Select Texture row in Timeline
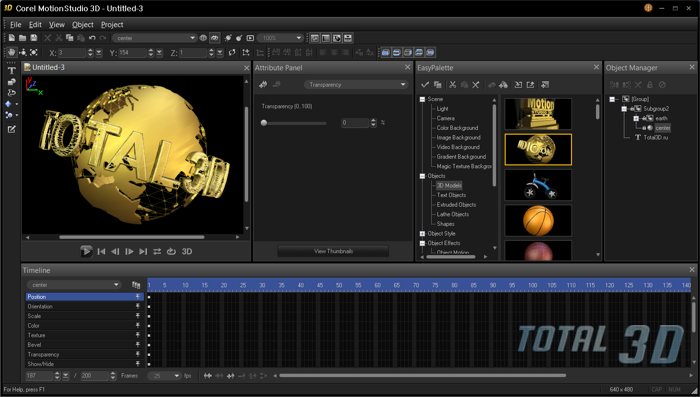The width and height of the screenshot is (700, 397). 84,335
